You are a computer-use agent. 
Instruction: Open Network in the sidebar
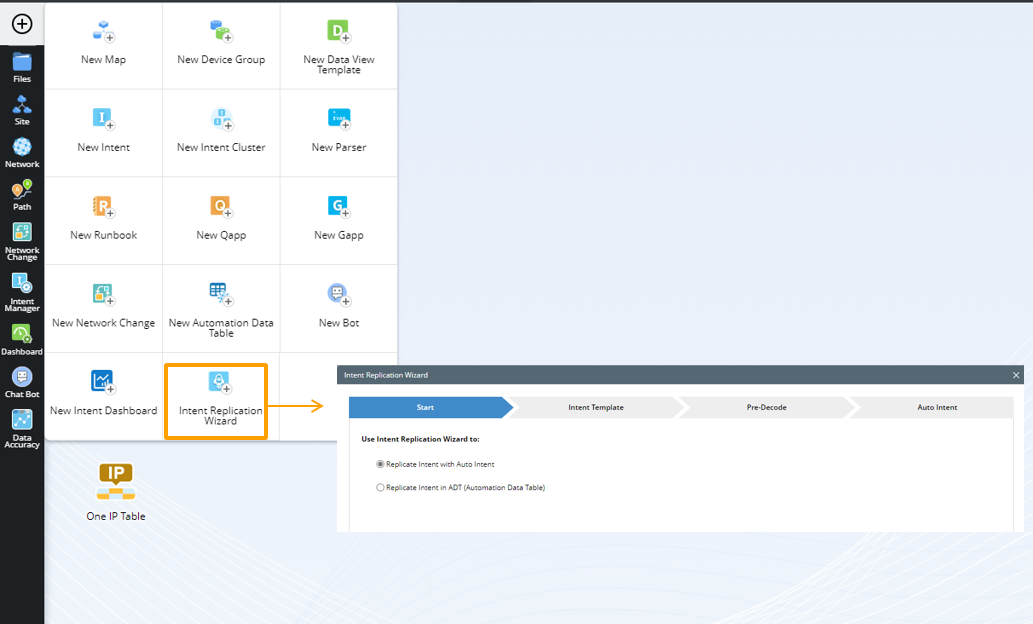22,153
